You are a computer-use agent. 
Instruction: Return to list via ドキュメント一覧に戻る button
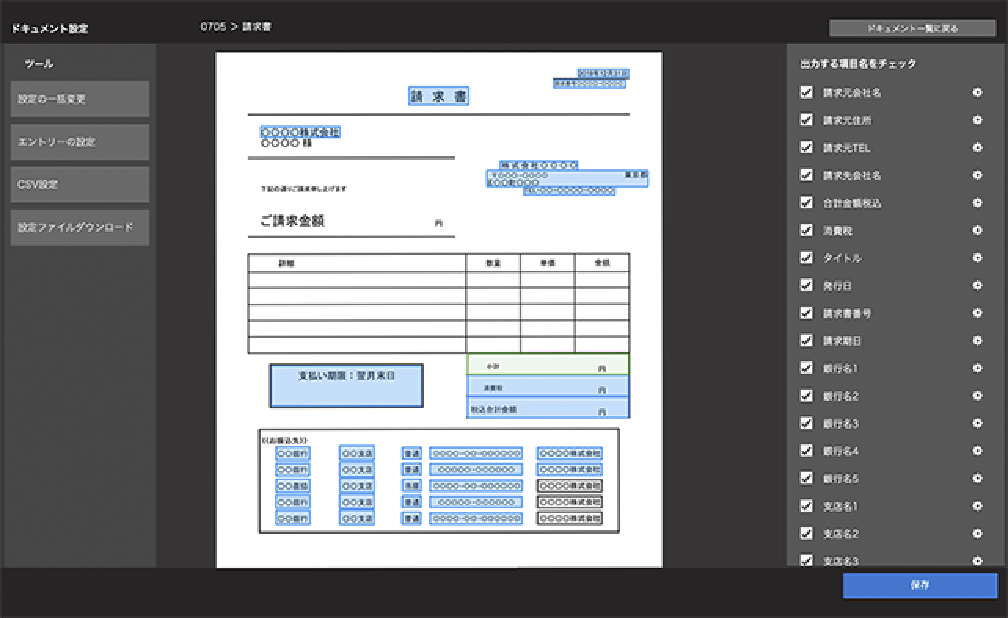912,29
